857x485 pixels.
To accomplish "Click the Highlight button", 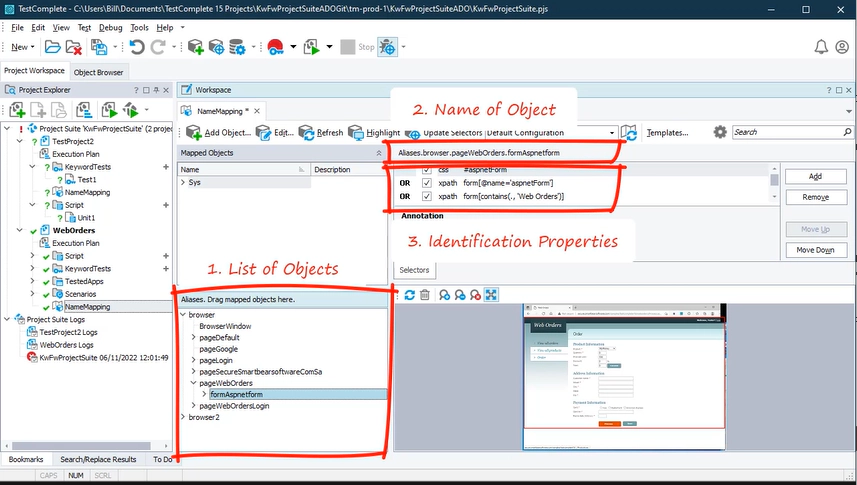I will coord(374,132).
